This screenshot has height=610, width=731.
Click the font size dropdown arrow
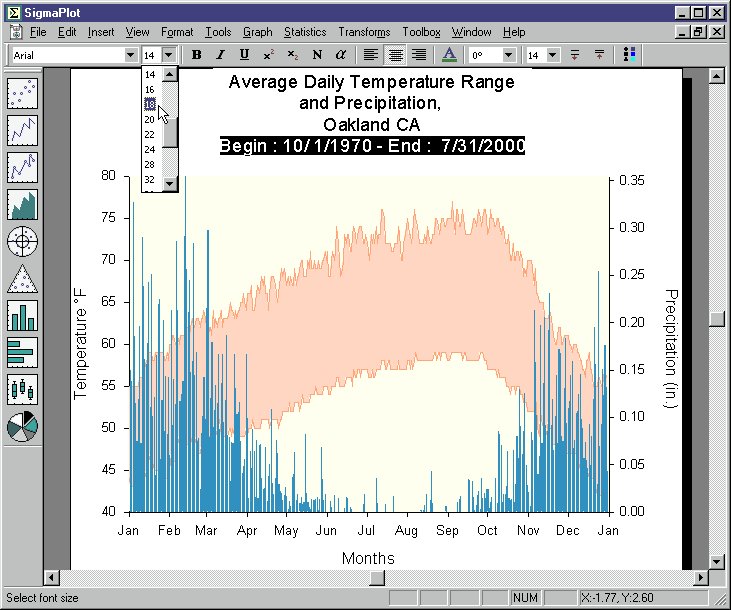[x=169, y=55]
